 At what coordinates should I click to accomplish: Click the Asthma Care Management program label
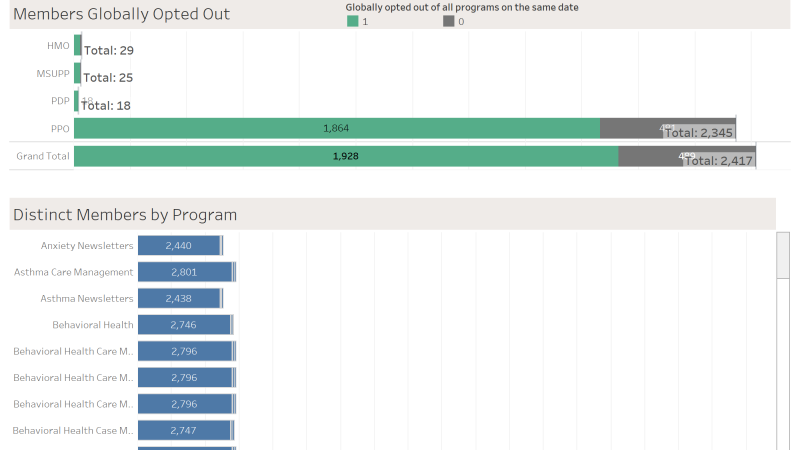tap(73, 272)
